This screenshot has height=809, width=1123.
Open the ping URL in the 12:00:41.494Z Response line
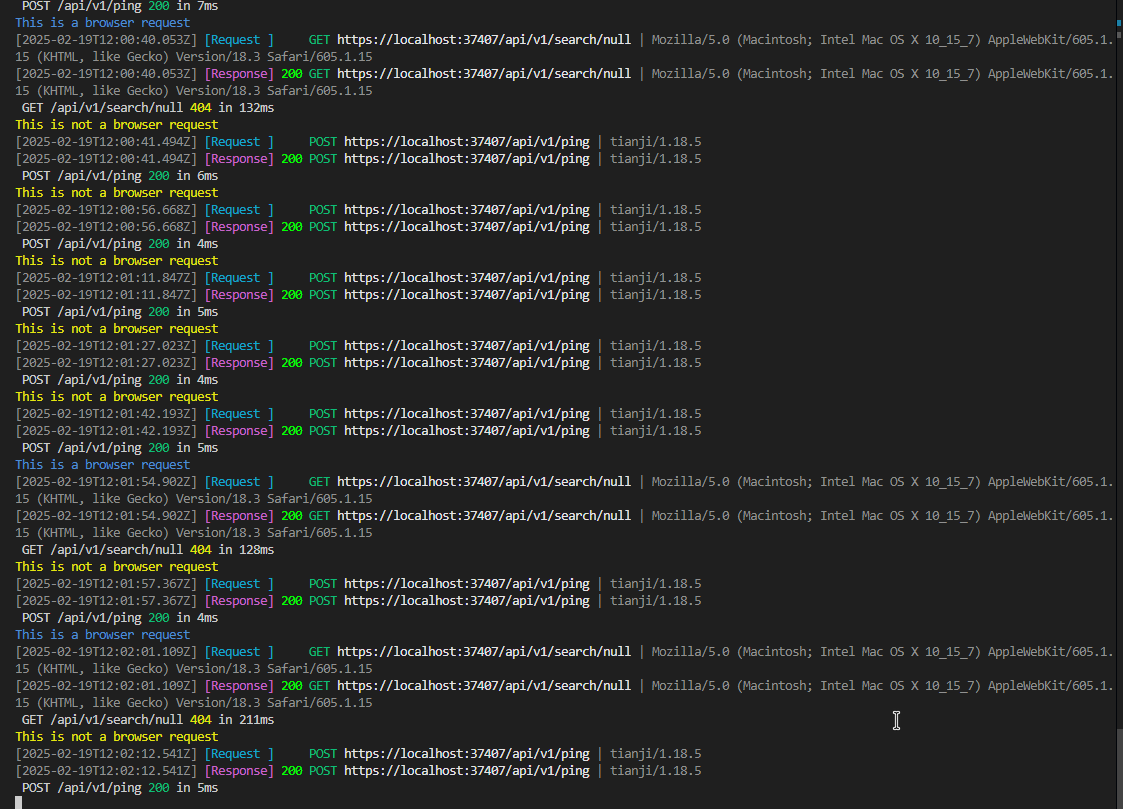click(x=467, y=159)
